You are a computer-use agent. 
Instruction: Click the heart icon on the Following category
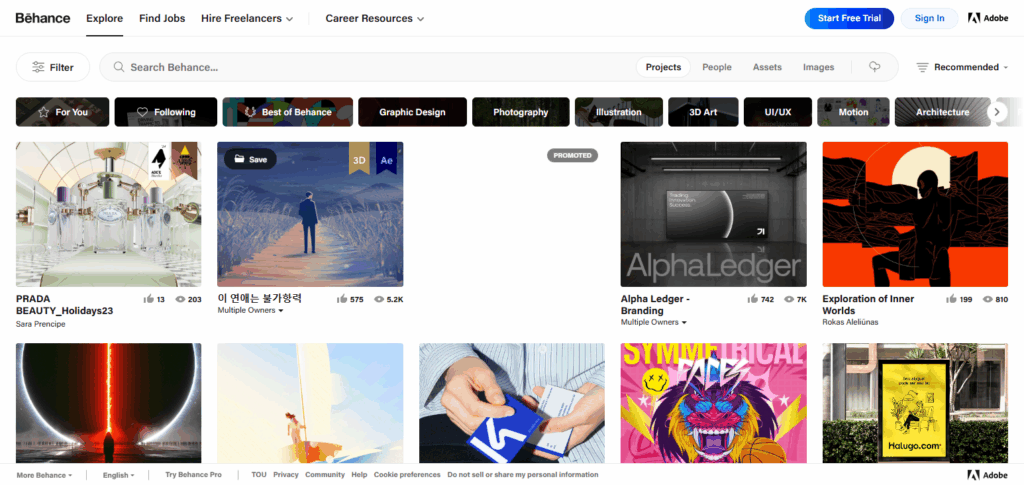click(142, 112)
